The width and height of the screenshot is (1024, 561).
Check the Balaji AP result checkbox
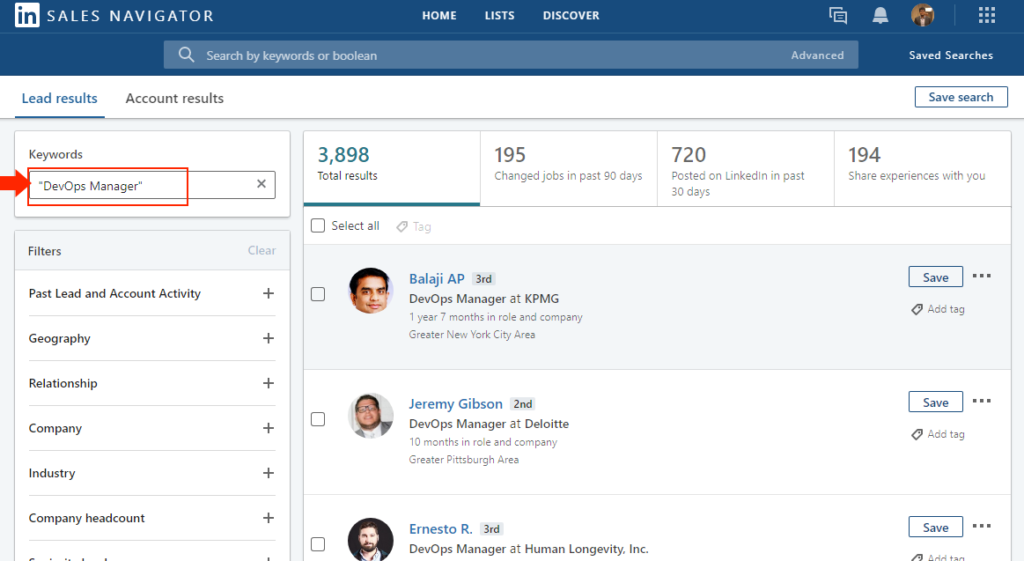(318, 294)
